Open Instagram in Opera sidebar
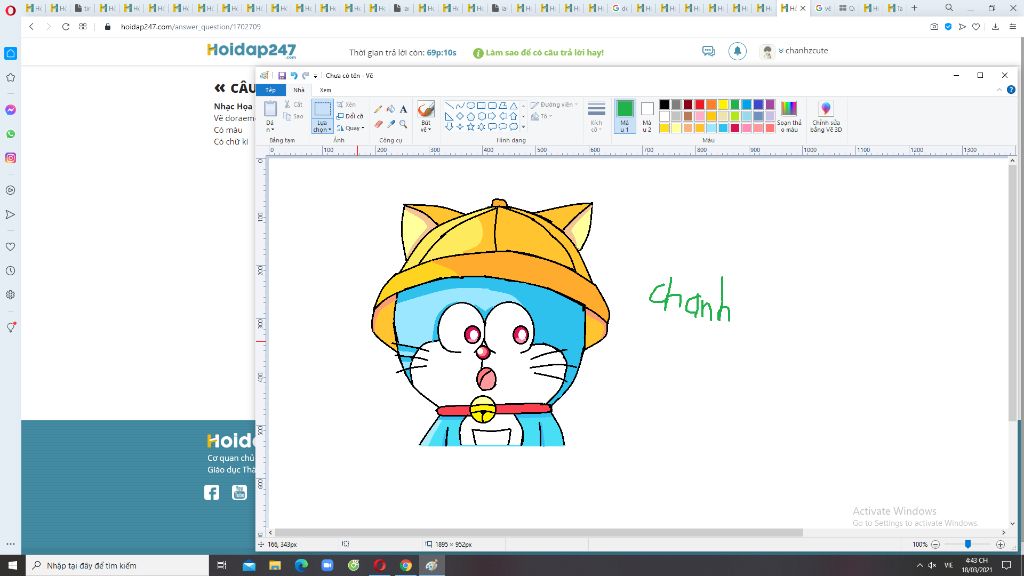Viewport: 1024px width, 576px height. pos(10,158)
